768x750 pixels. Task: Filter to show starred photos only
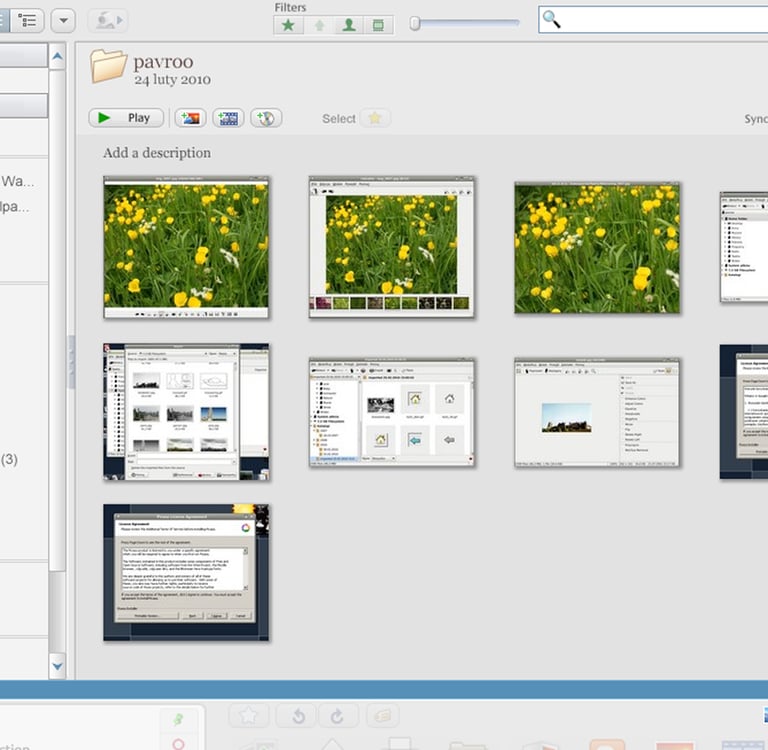coord(288,25)
